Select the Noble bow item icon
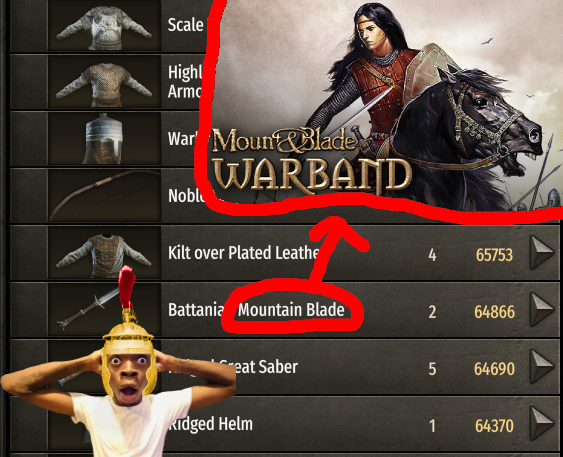 pyautogui.click(x=104, y=196)
